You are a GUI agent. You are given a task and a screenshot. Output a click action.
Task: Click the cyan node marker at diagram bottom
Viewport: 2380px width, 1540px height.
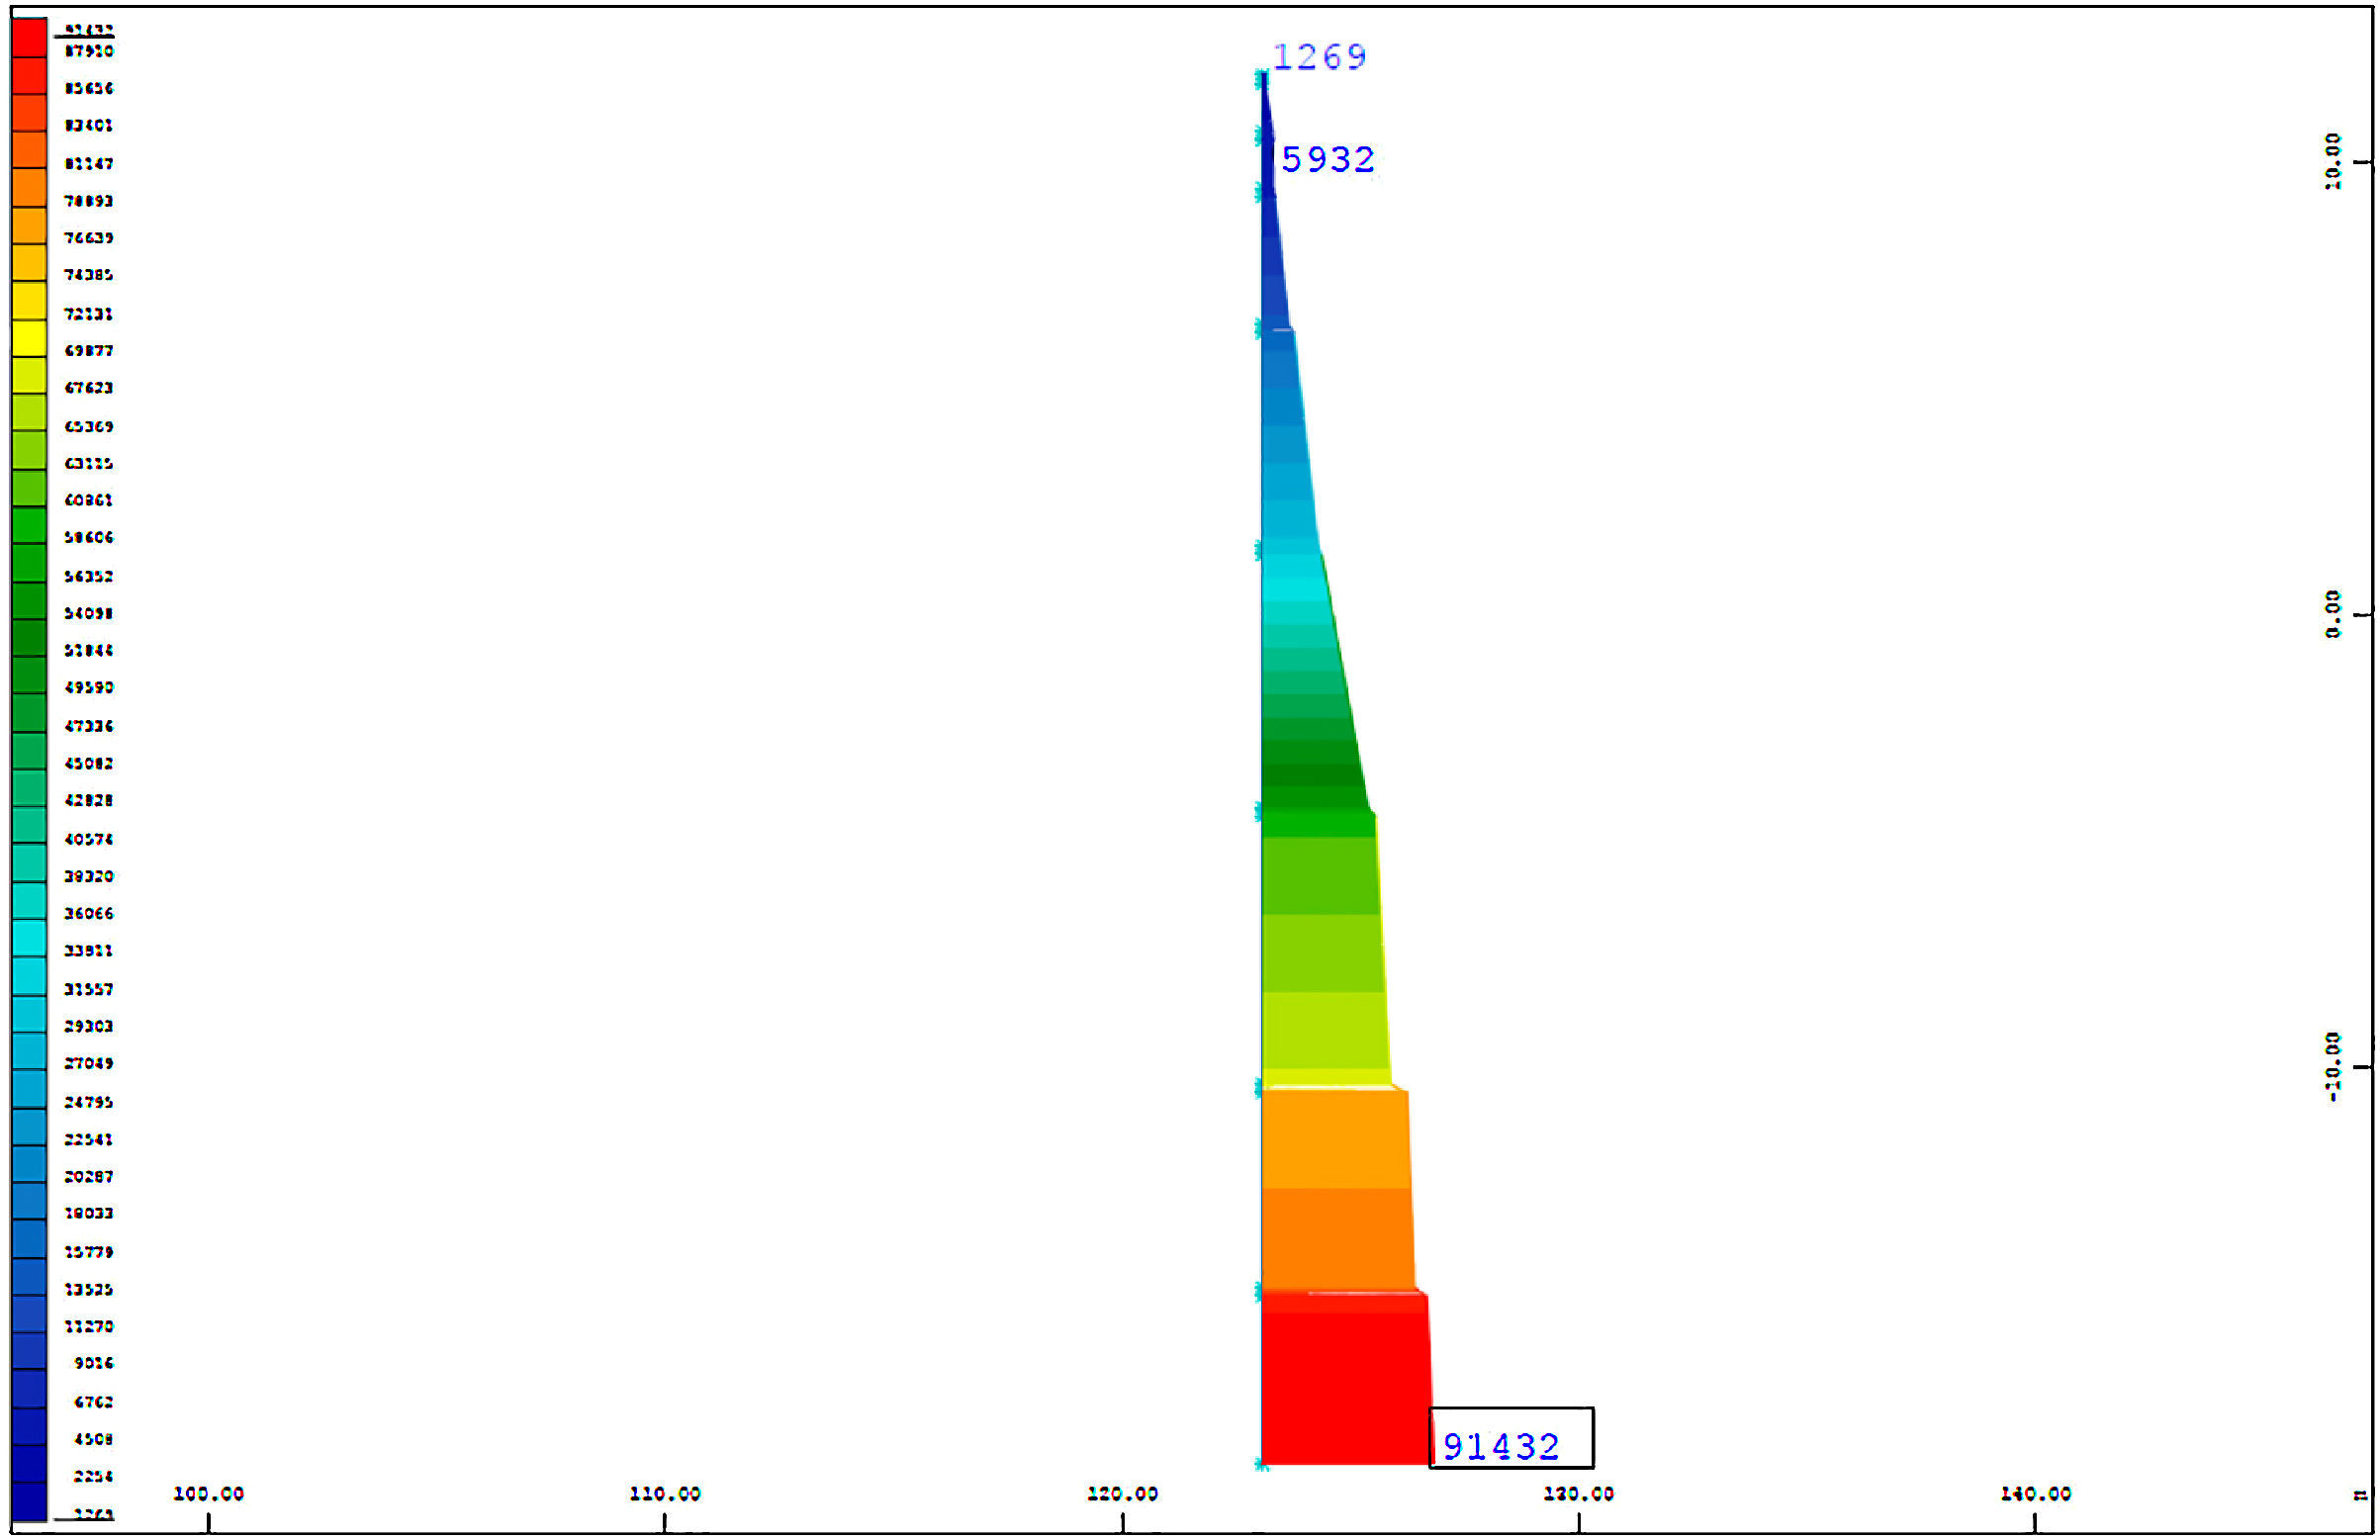[x=1262, y=1465]
